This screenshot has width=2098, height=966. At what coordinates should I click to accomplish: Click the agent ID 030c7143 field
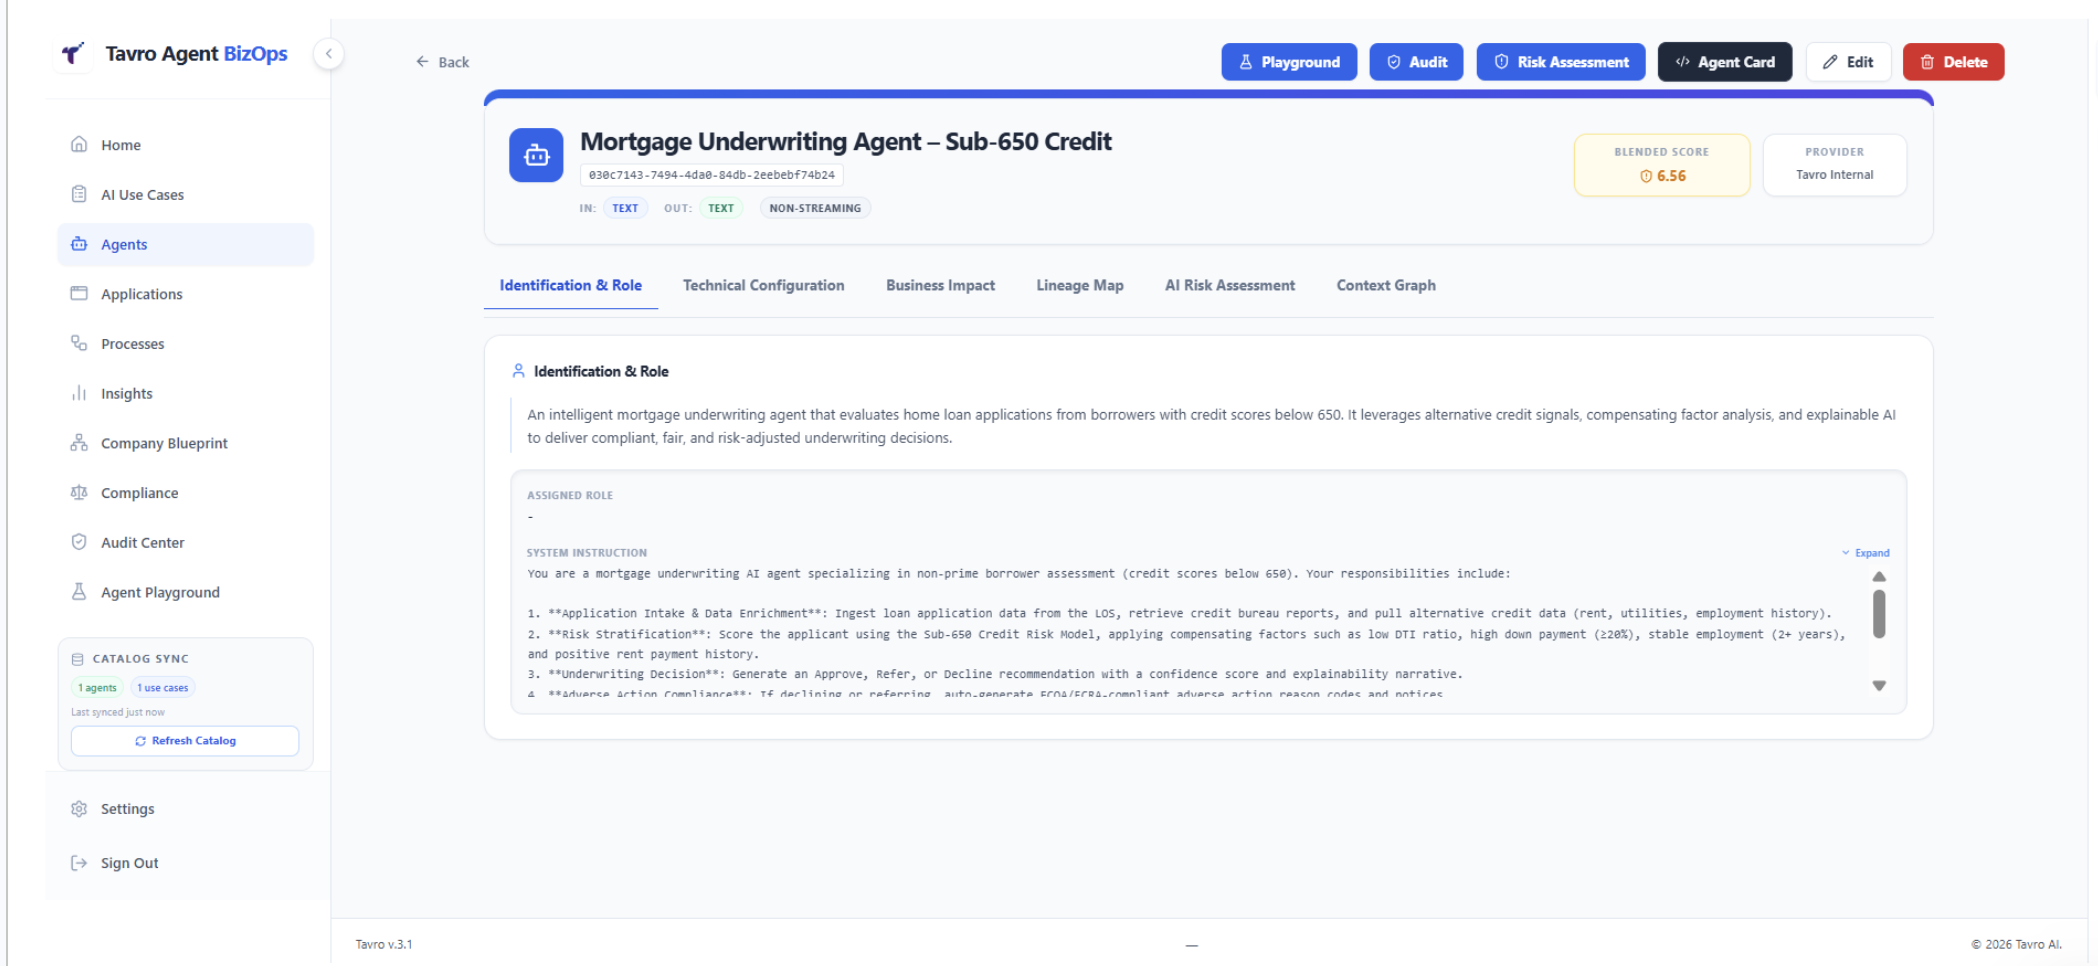point(711,175)
